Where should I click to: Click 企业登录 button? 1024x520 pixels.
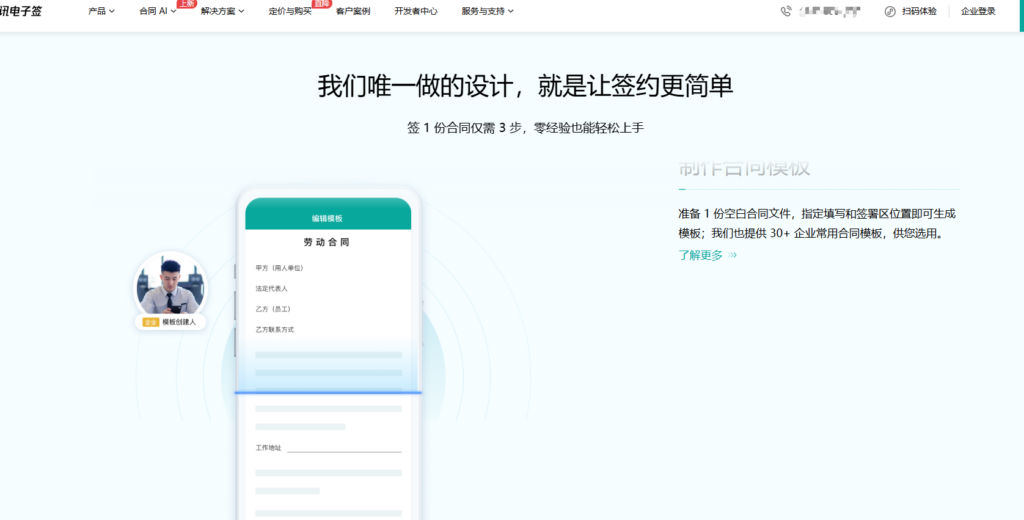click(x=978, y=11)
